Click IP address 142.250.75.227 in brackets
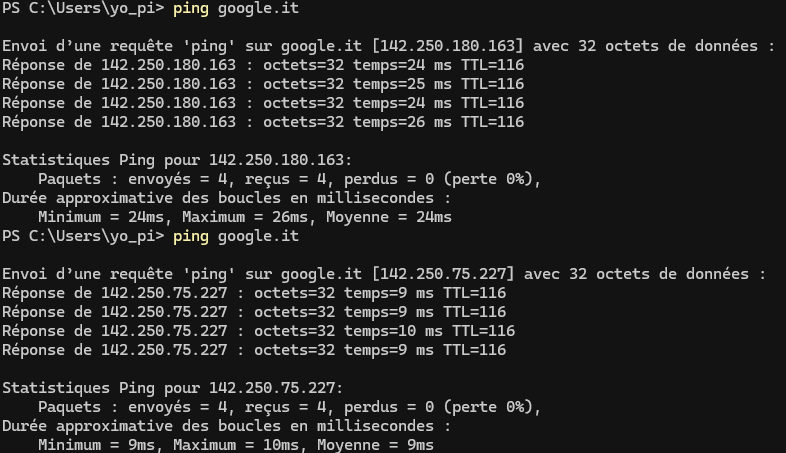786x453 pixels. [443, 274]
